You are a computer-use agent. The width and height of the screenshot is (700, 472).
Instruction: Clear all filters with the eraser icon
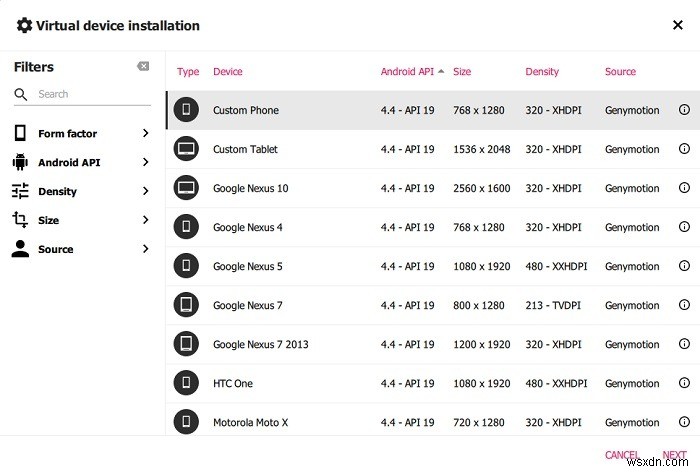pos(143,67)
